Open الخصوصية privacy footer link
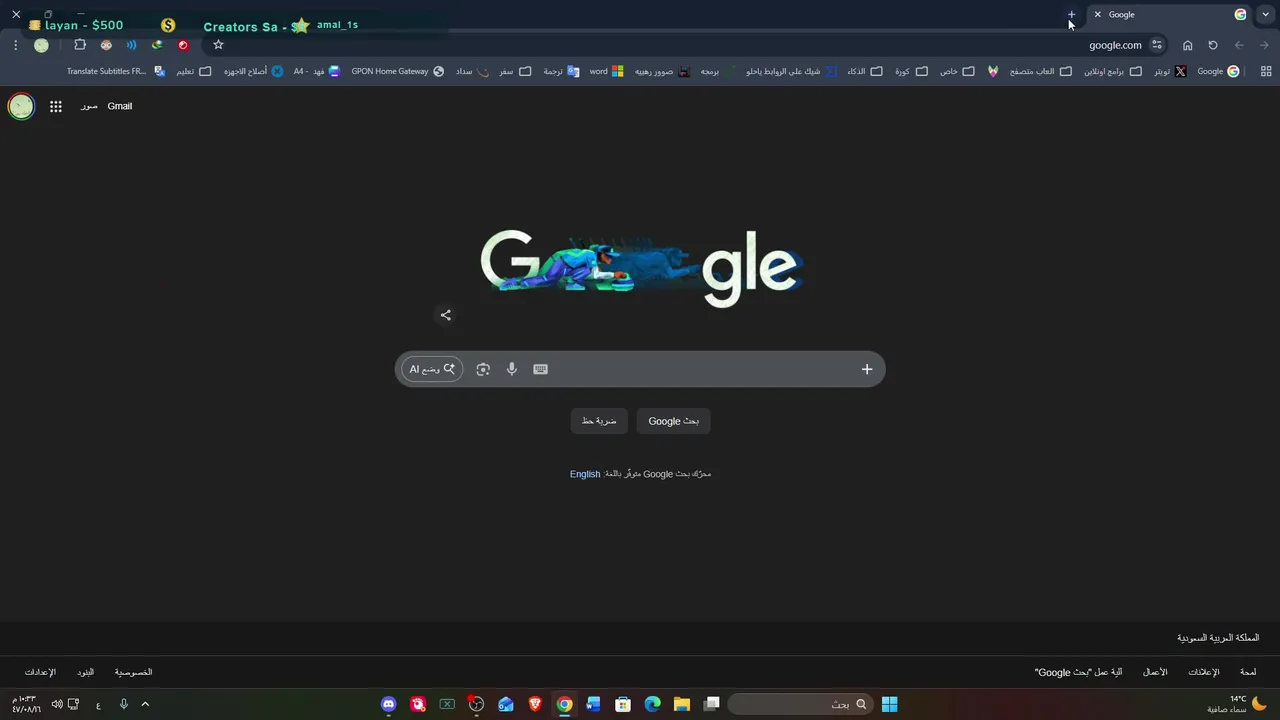The image size is (1280, 720). coord(133,672)
